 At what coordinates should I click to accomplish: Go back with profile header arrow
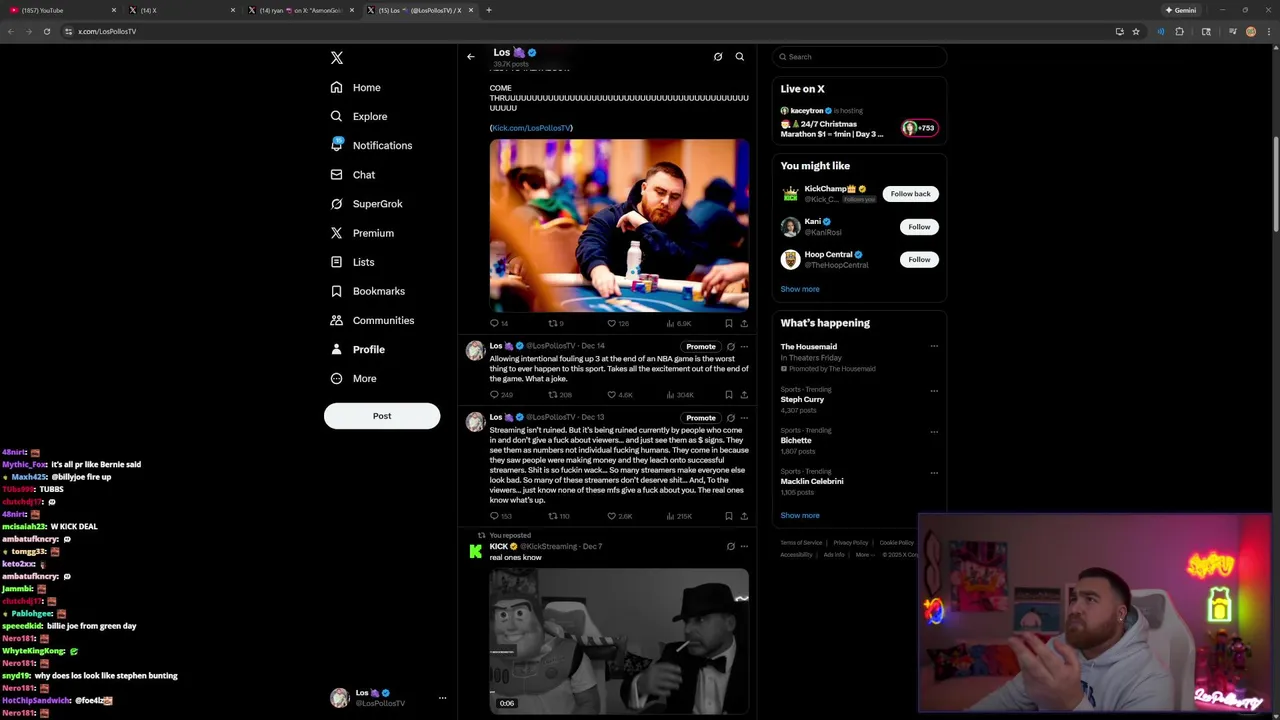471,57
